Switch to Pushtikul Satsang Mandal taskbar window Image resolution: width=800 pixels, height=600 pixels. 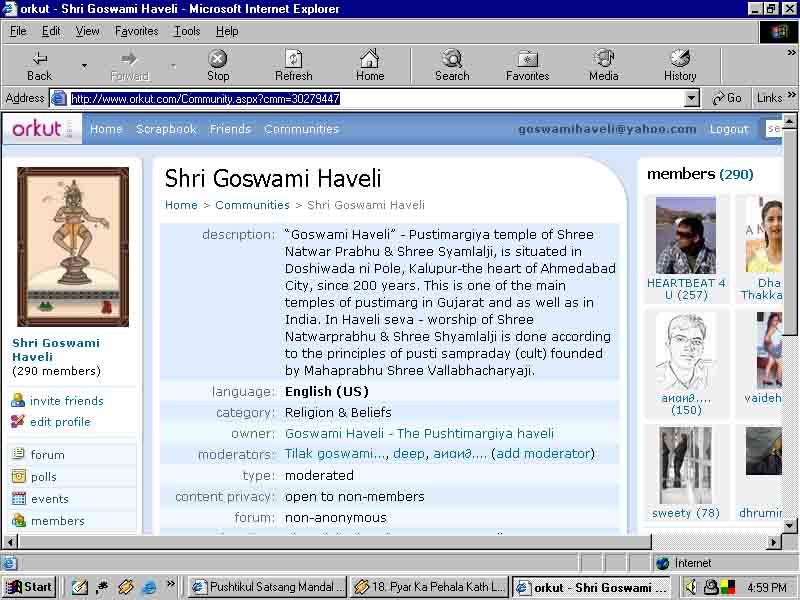(x=267, y=587)
